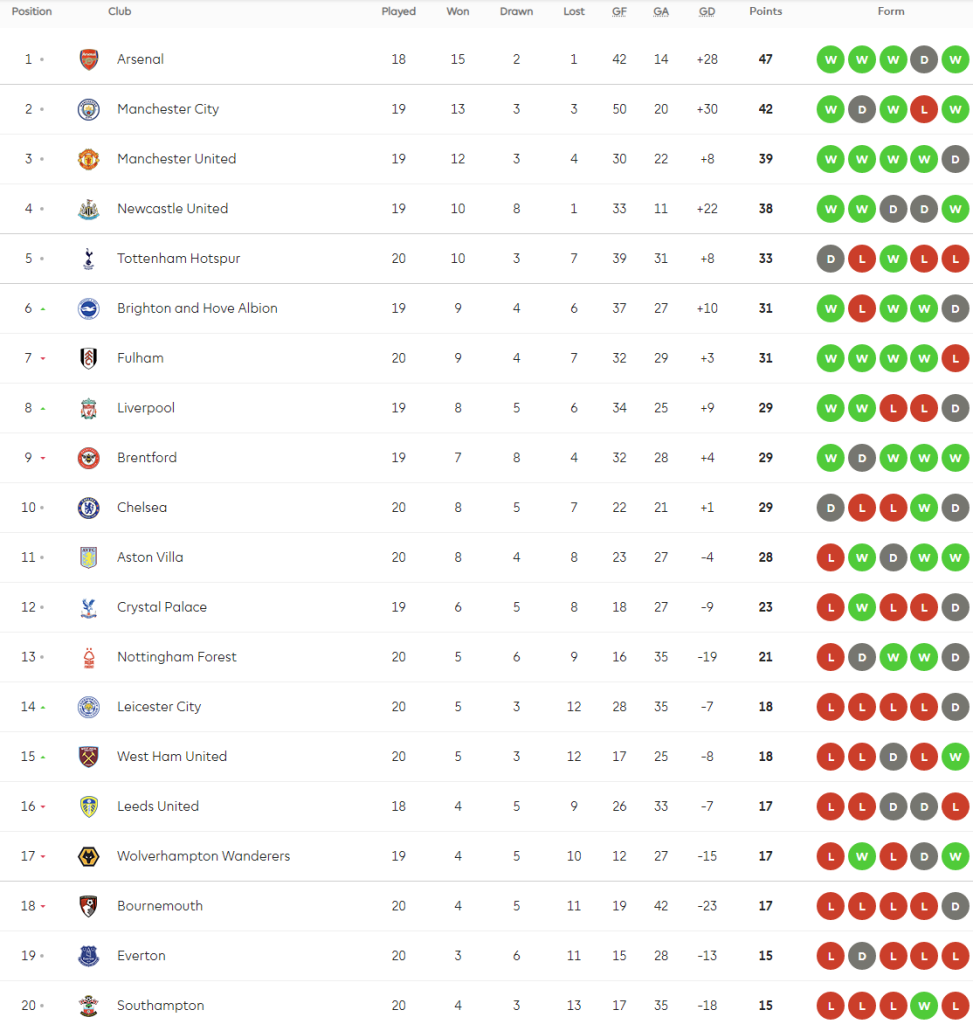Sort table by Points column header
This screenshot has width=973, height=1024.
(765, 12)
